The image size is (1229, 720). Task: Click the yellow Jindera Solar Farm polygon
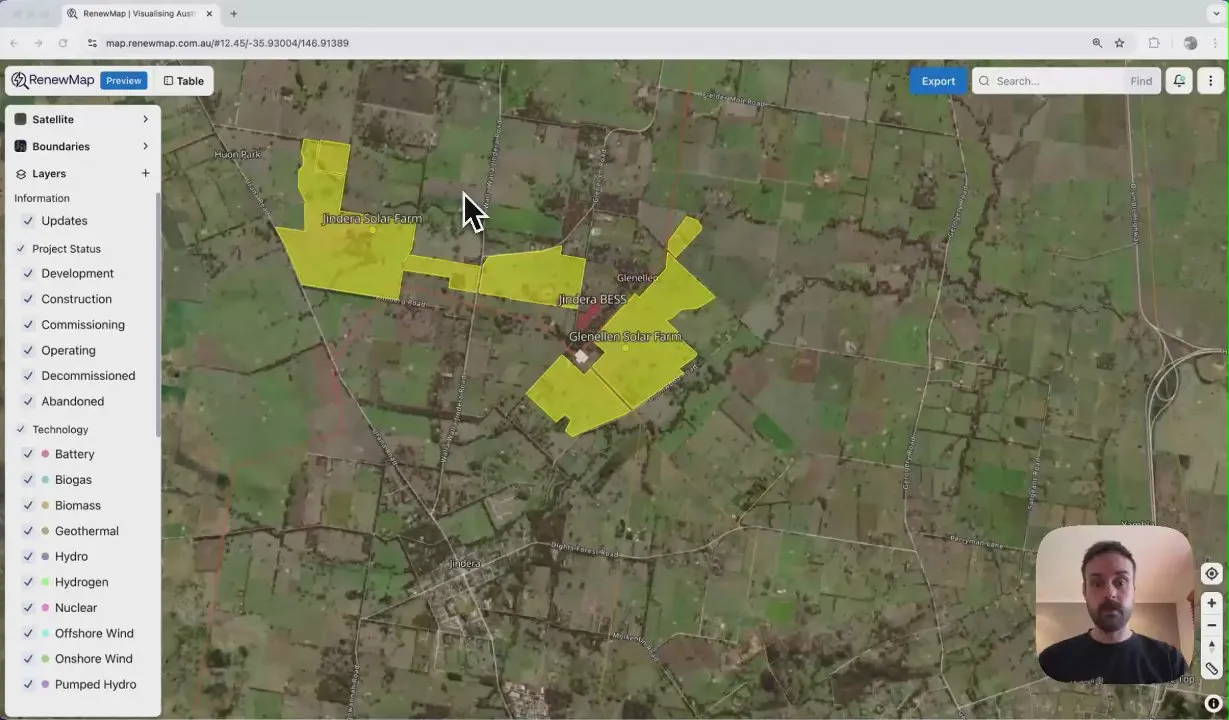[x=345, y=255]
